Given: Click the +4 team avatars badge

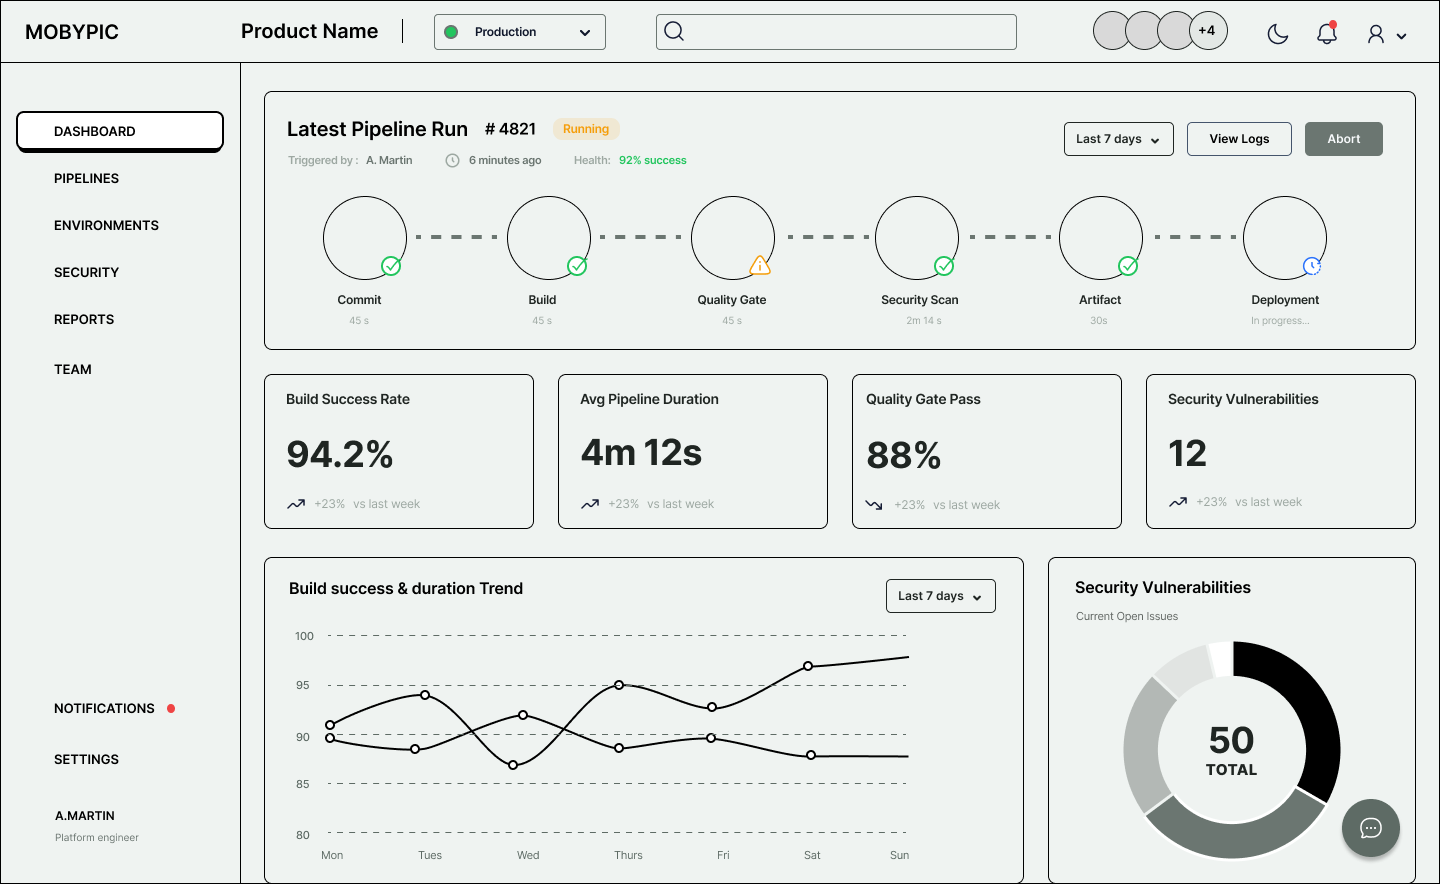Looking at the screenshot, I should click(x=1207, y=31).
